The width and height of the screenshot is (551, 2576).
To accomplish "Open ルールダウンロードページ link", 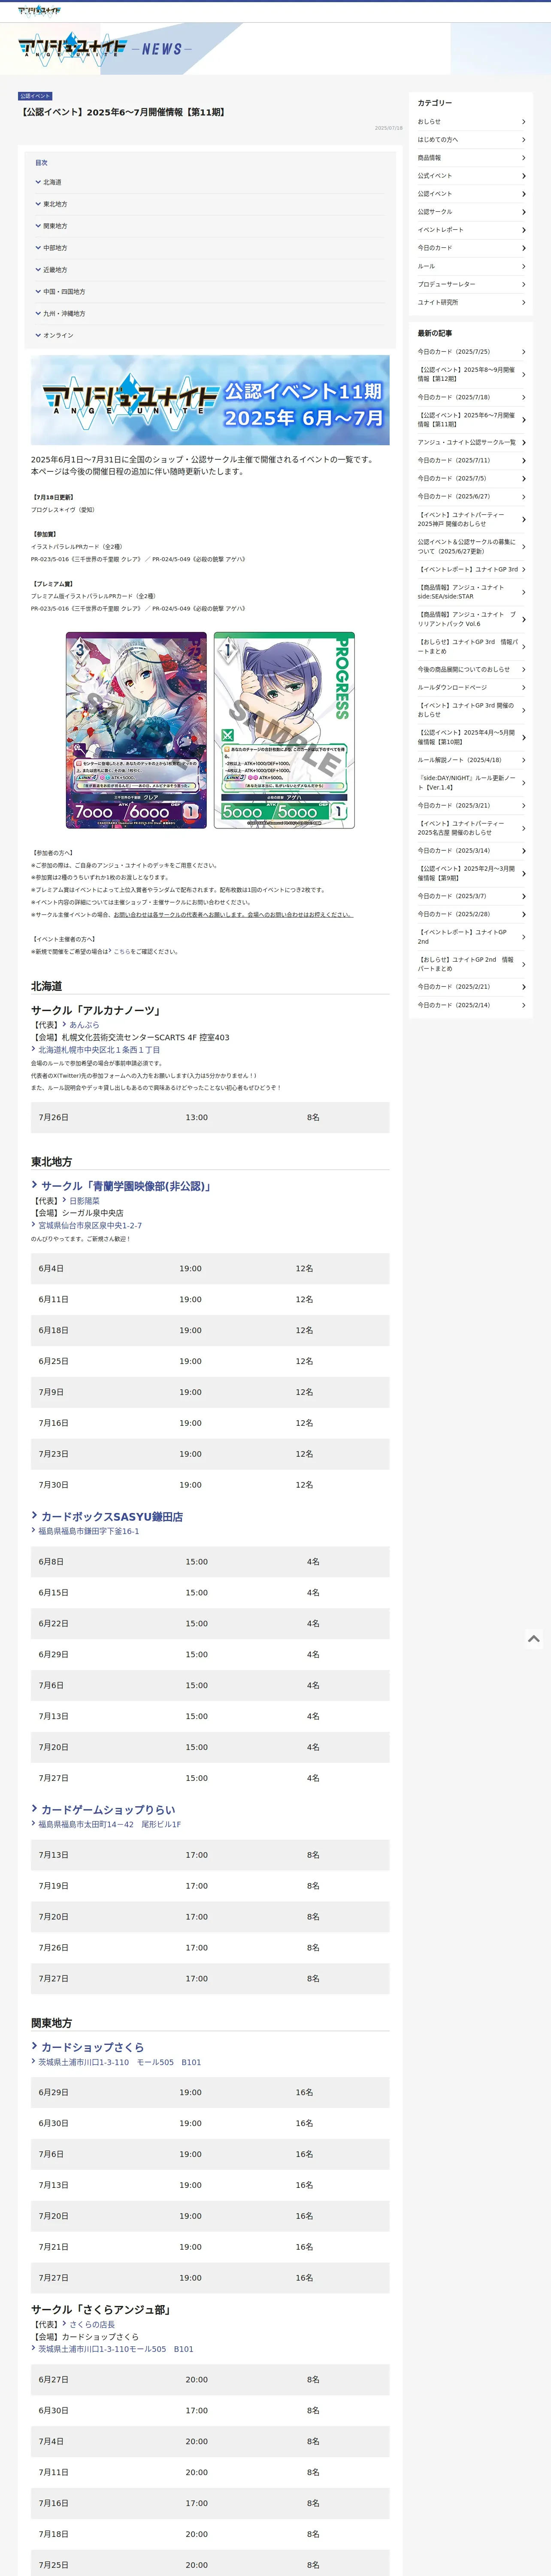I will [471, 687].
